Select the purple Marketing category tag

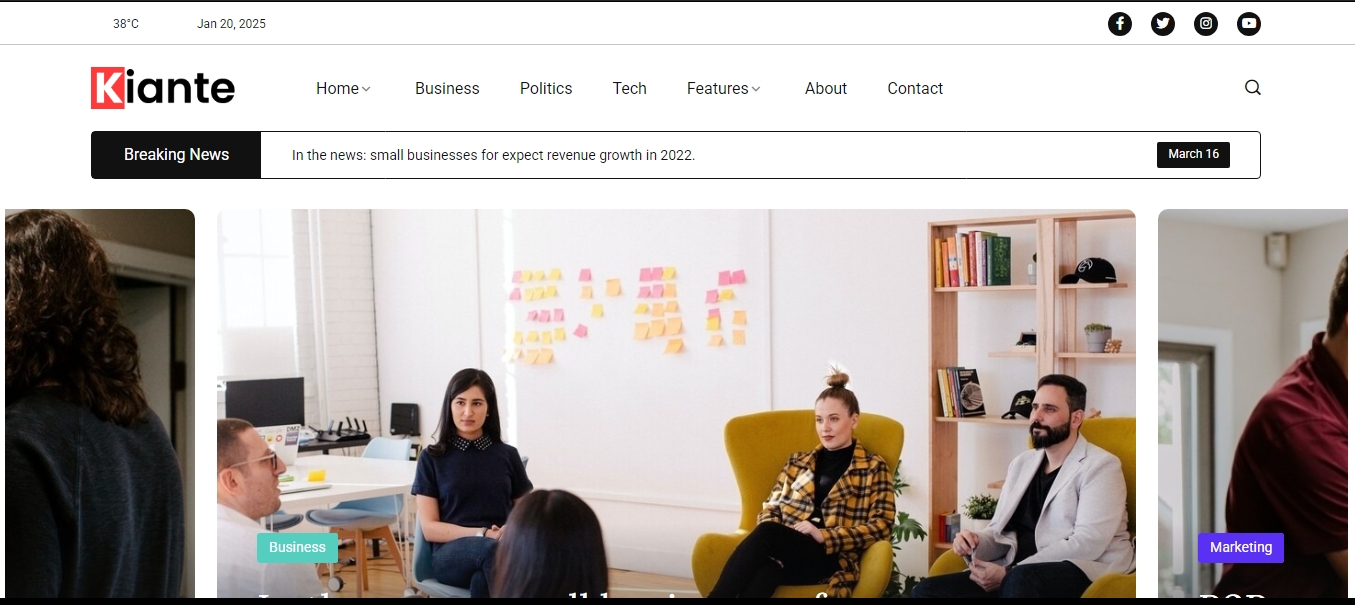pos(1241,547)
